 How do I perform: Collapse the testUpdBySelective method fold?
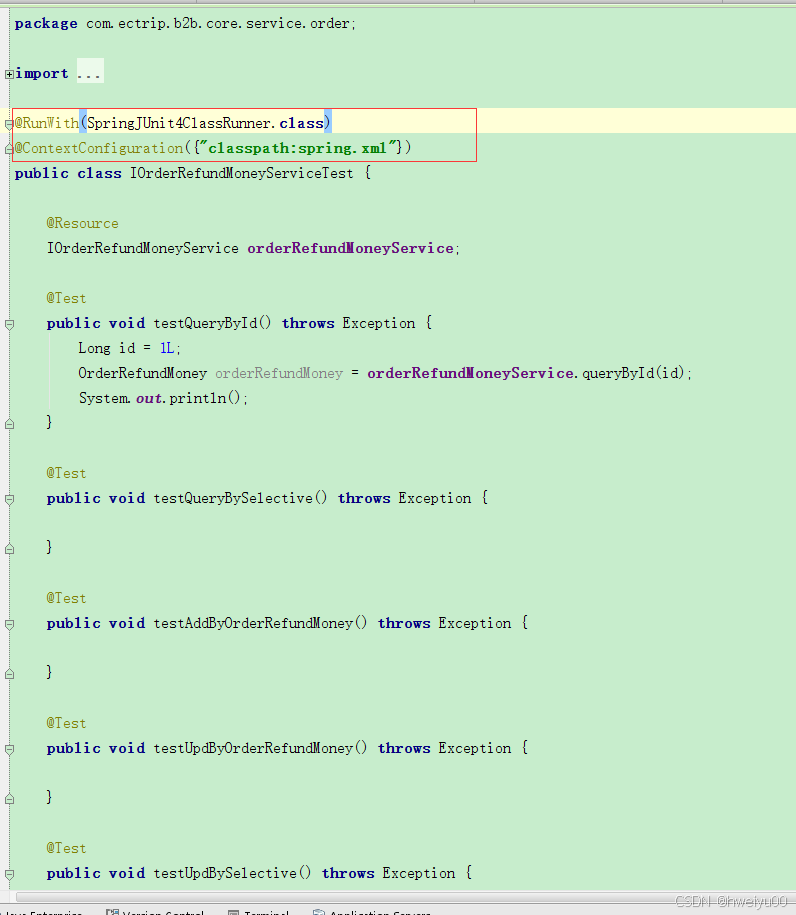9,874
